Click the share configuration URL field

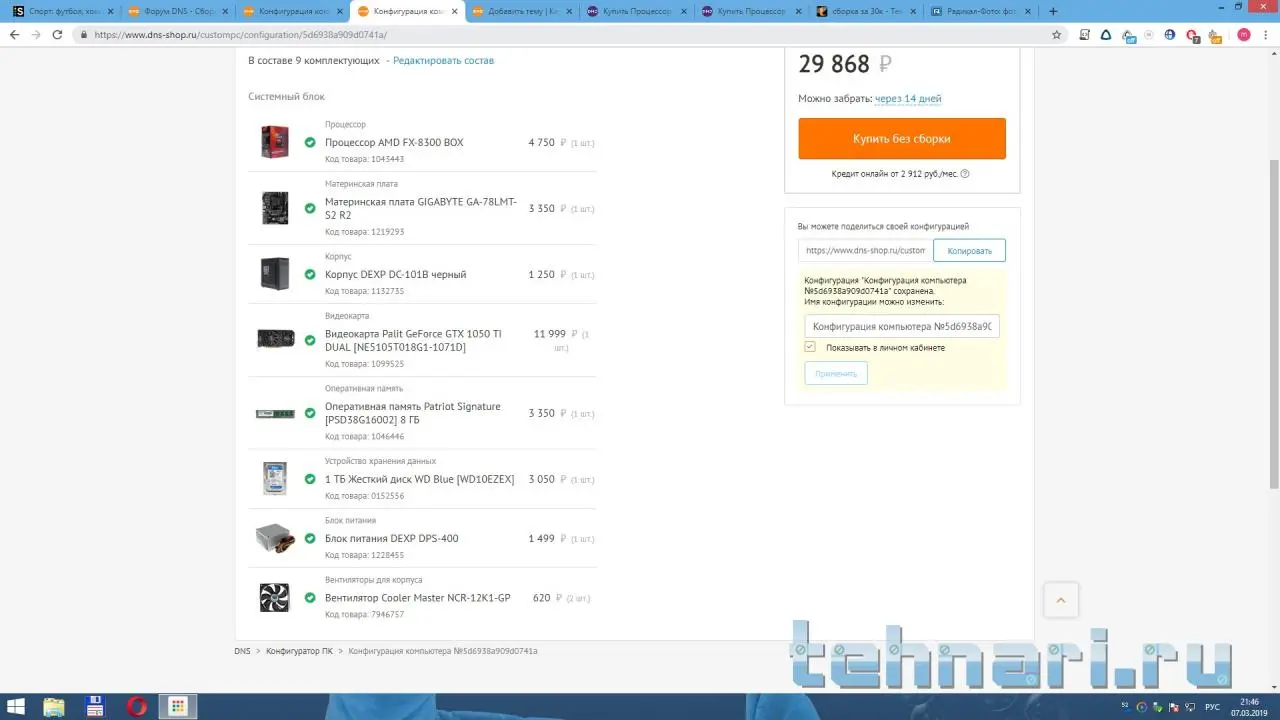(x=865, y=250)
